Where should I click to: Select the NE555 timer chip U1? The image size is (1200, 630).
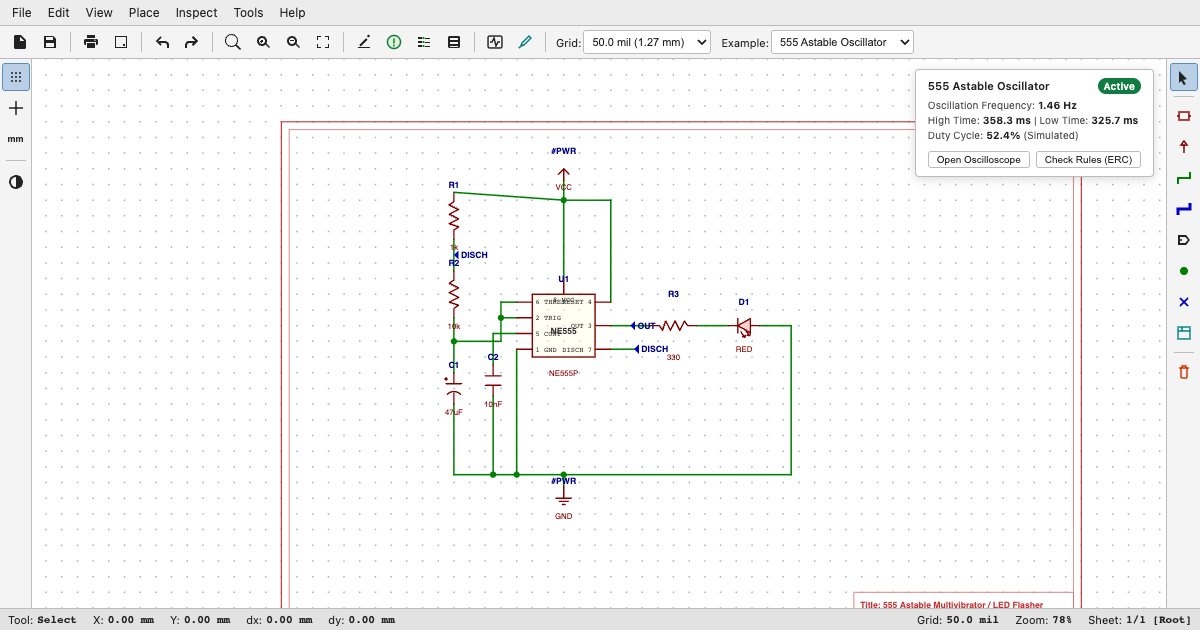(x=563, y=325)
